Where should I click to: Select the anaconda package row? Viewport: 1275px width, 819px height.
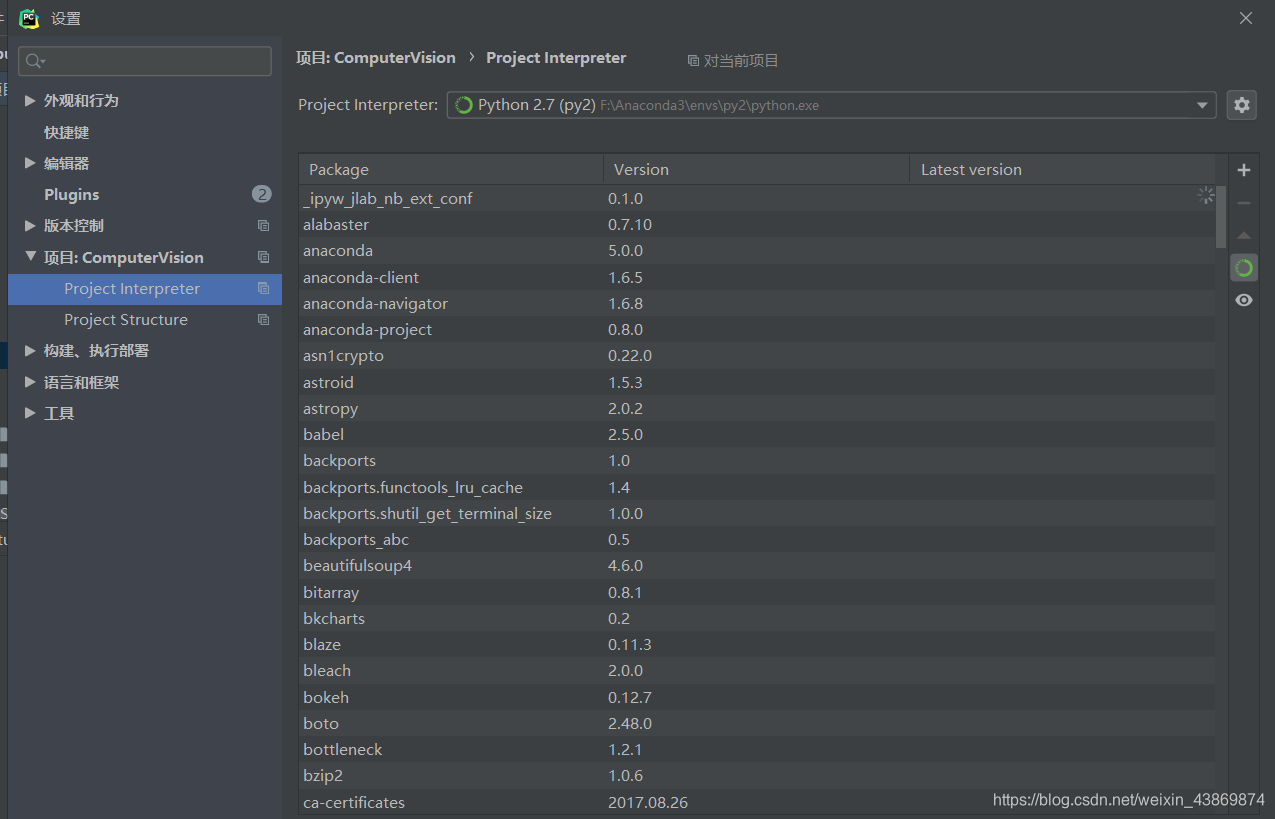tap(757, 251)
